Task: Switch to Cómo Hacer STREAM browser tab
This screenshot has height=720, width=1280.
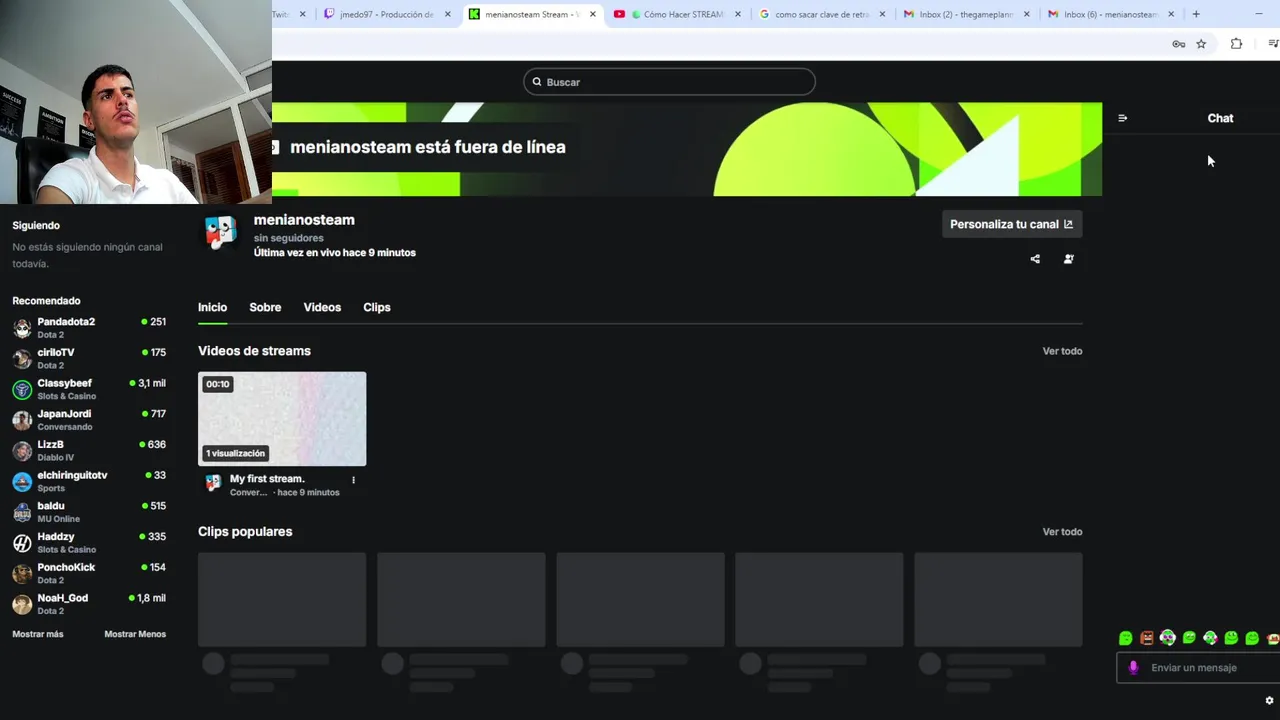Action: (x=676, y=14)
